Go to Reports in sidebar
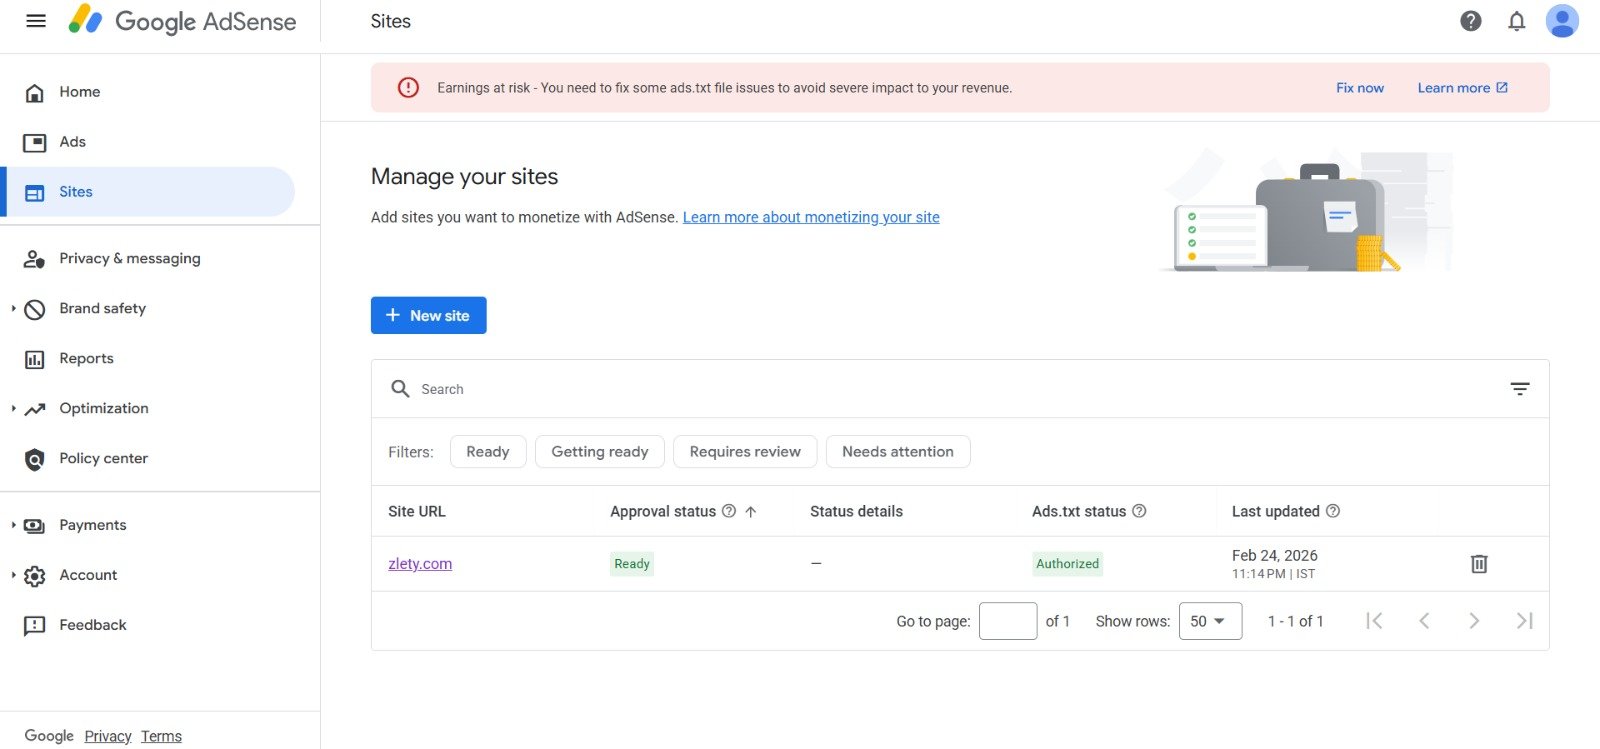The image size is (1600, 749). [86, 359]
